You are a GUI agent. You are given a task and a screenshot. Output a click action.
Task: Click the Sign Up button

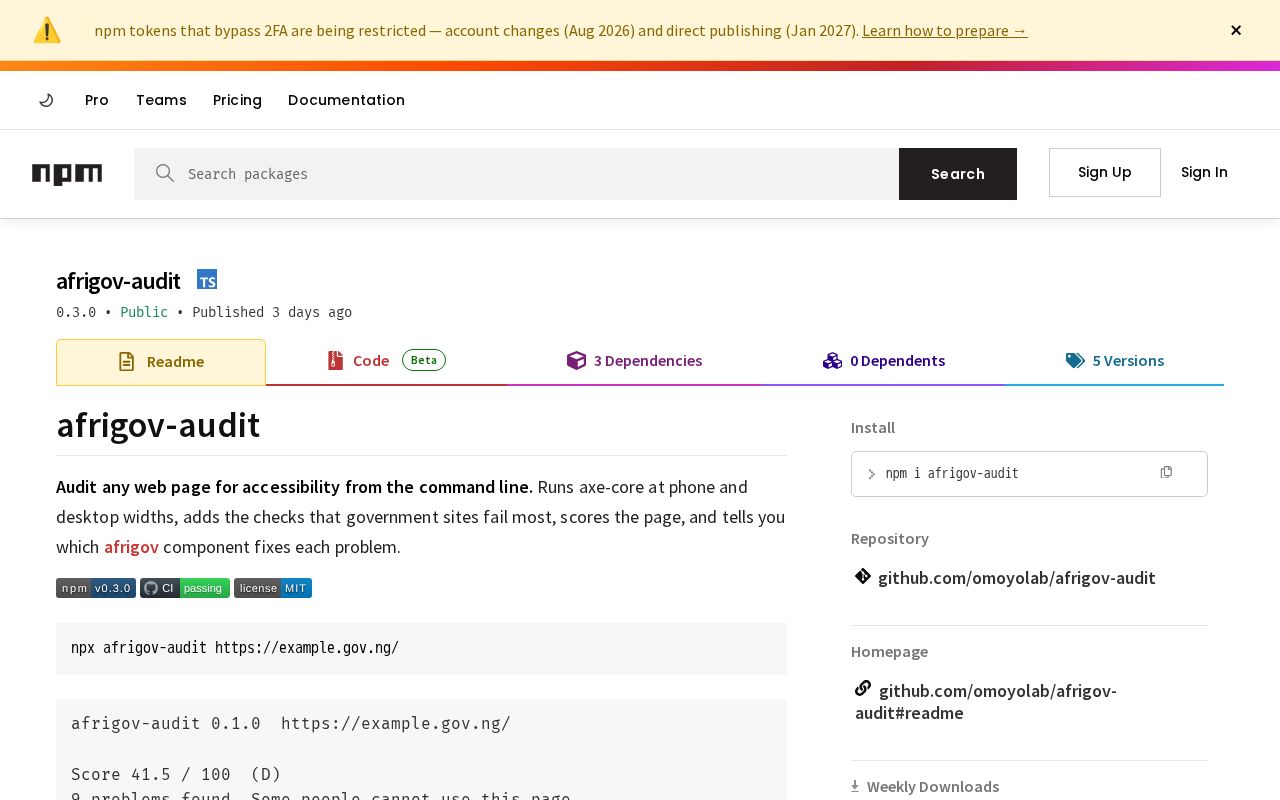pyautogui.click(x=1105, y=172)
